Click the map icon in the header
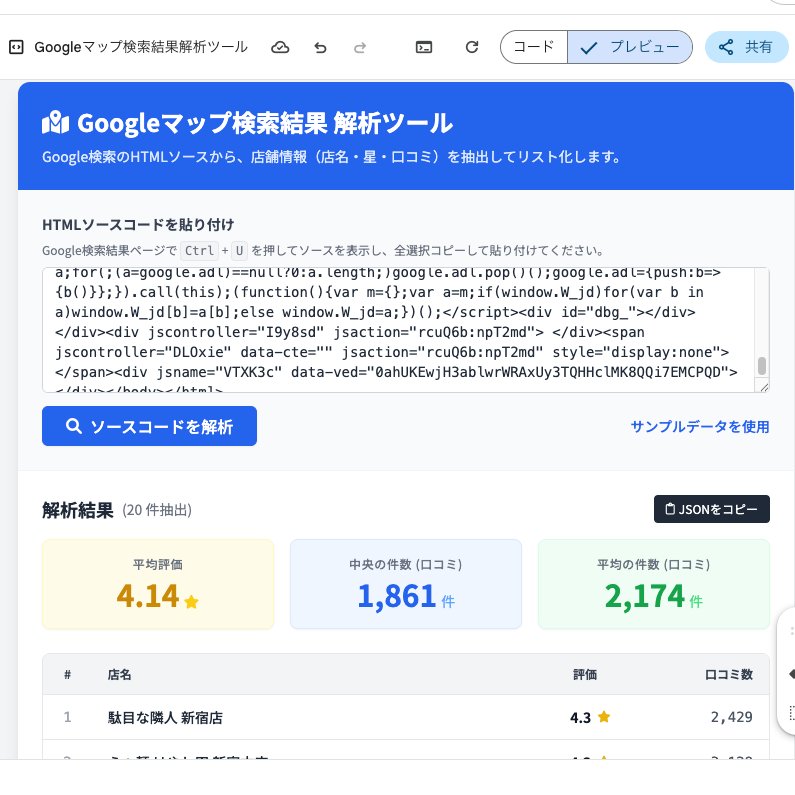 55,123
